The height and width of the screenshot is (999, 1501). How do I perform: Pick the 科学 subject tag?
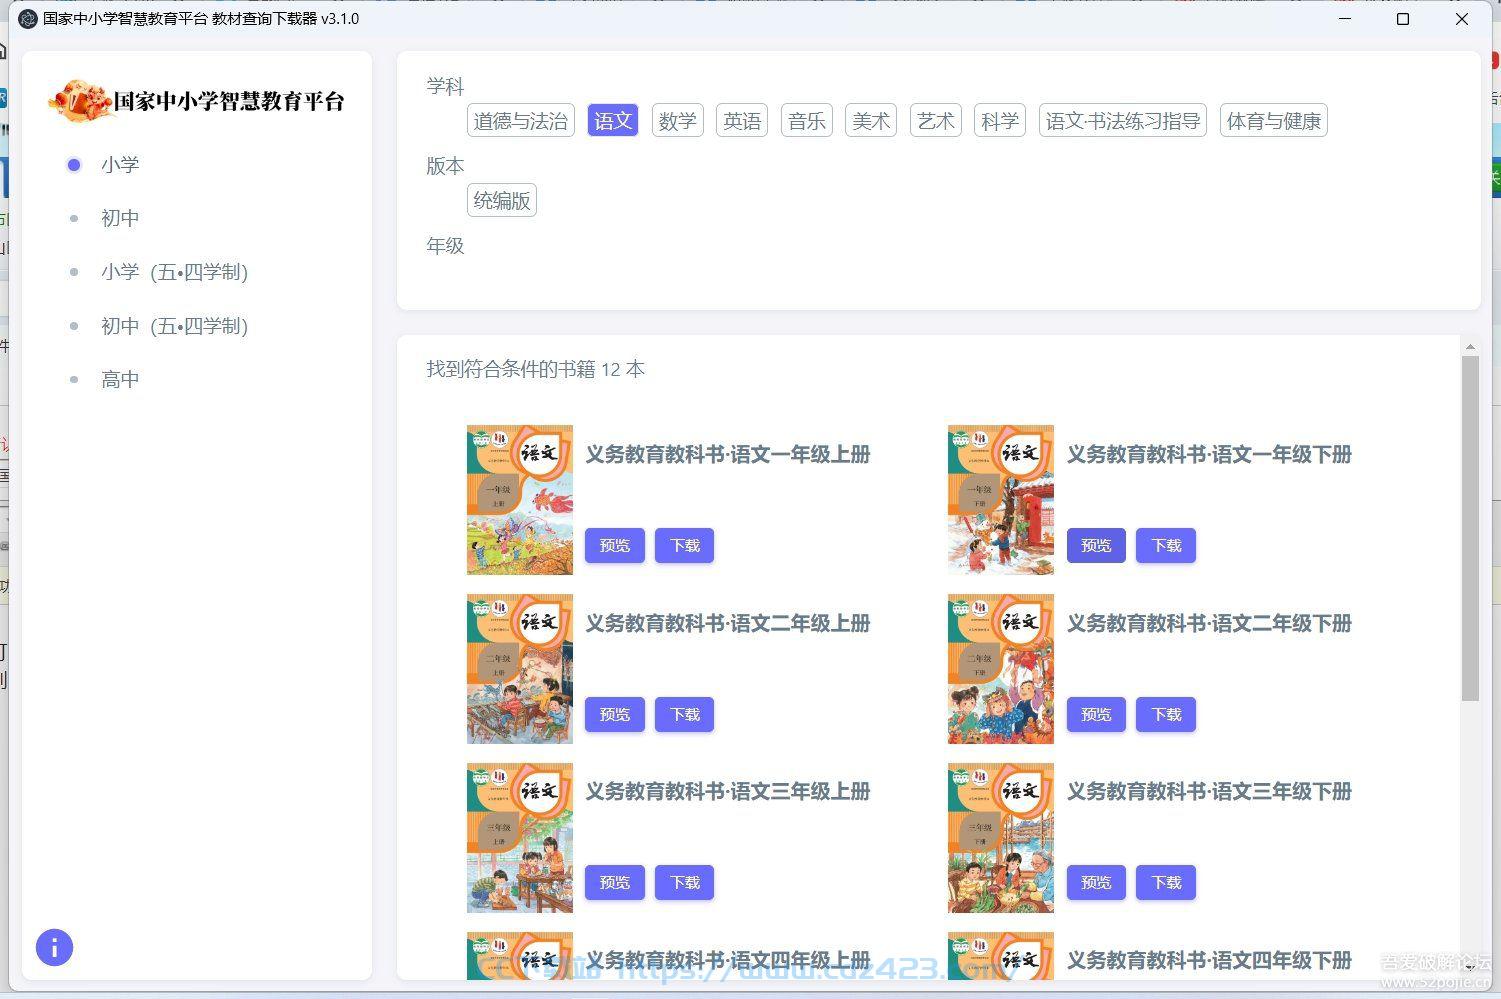tap(1000, 121)
